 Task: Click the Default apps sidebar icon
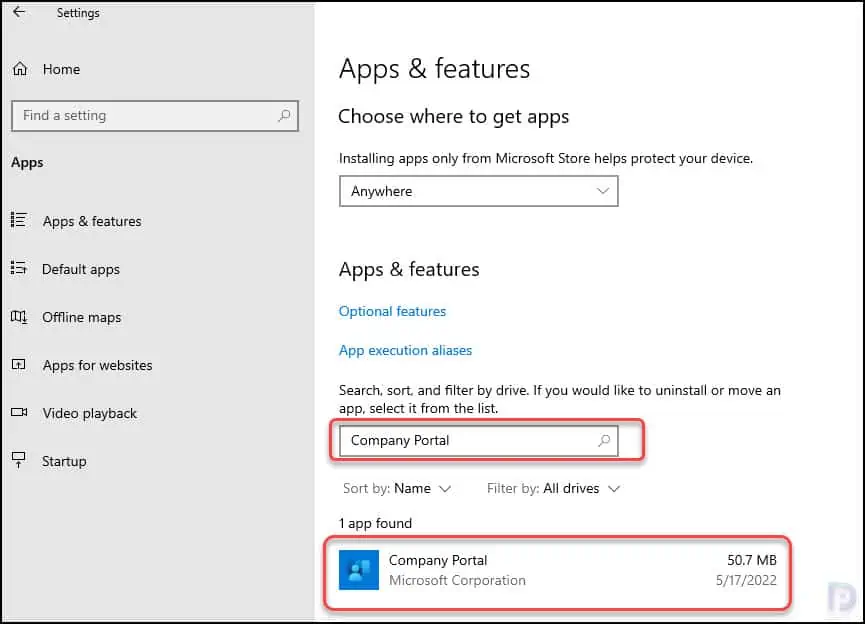(x=19, y=269)
